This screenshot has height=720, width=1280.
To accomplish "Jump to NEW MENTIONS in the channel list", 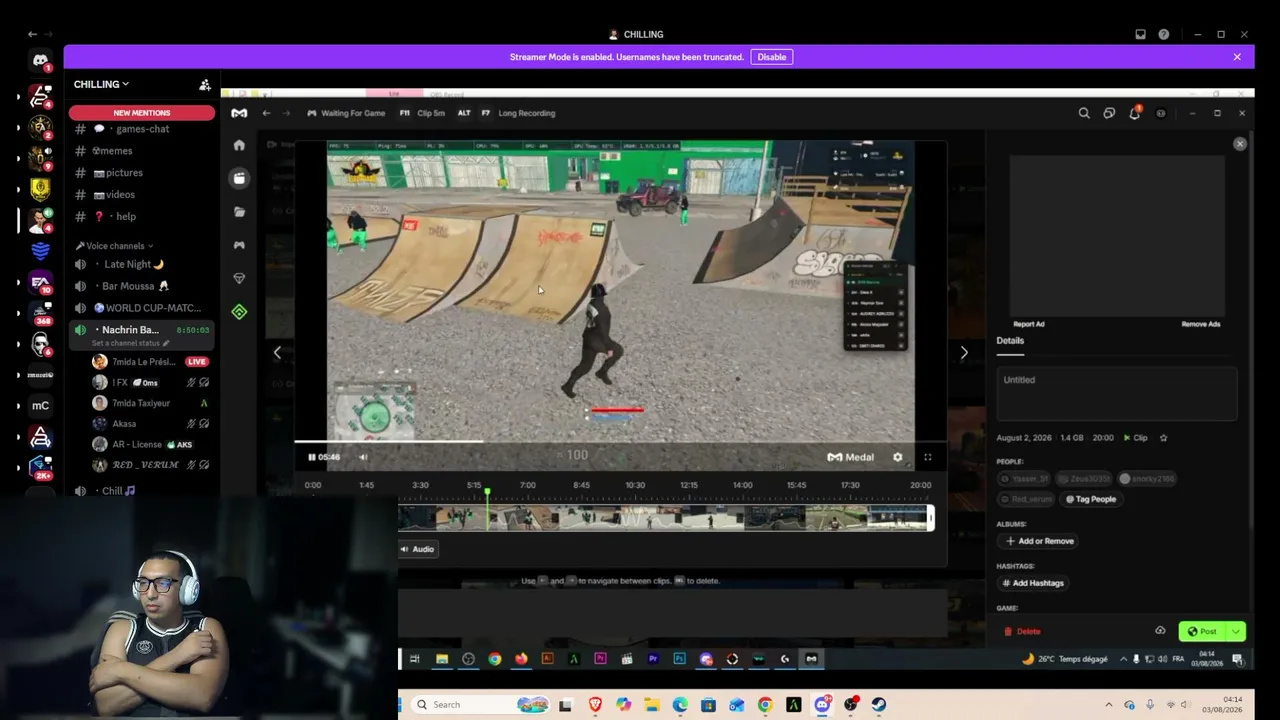I will pyautogui.click(x=142, y=113).
